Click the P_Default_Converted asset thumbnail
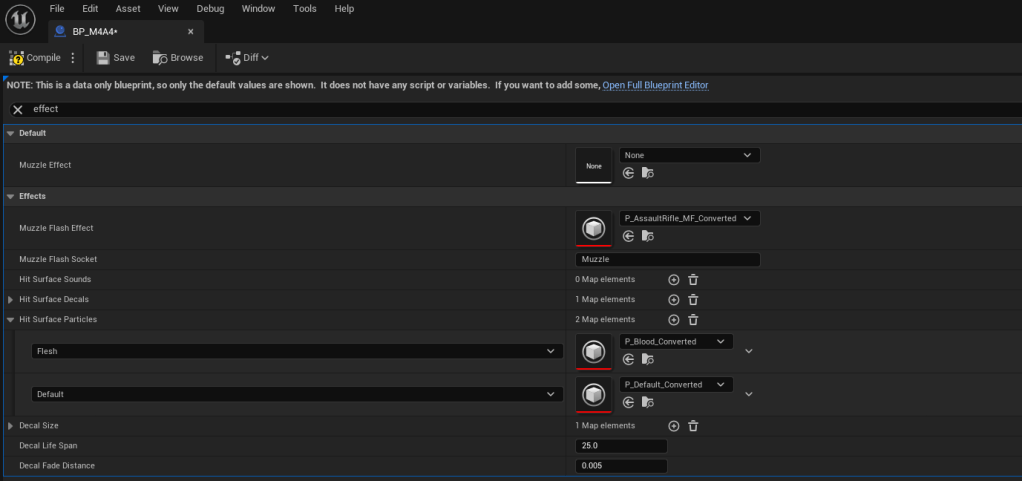The height and width of the screenshot is (481, 1022). click(x=593, y=394)
